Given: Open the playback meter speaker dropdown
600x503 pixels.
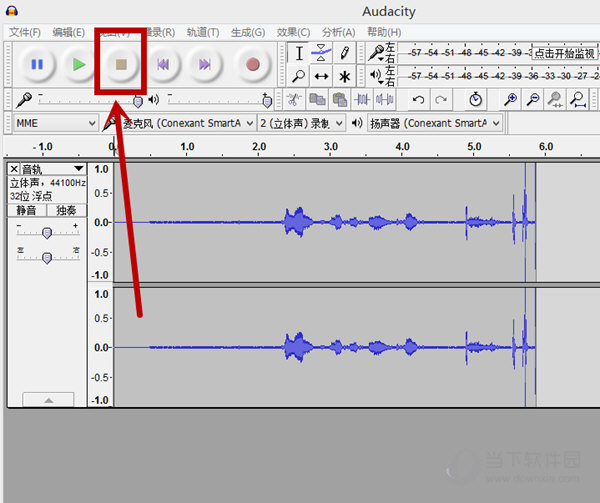Looking at the screenshot, I should 376,76.
